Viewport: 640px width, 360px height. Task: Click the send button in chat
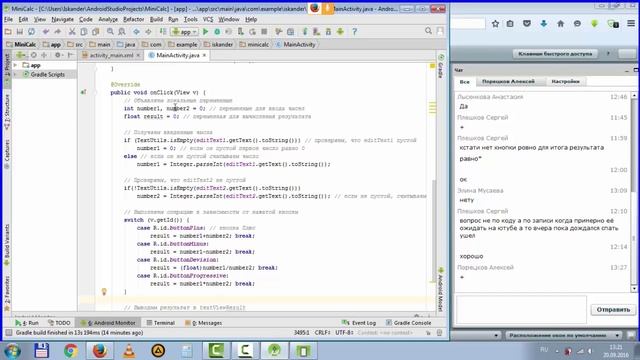click(613, 310)
